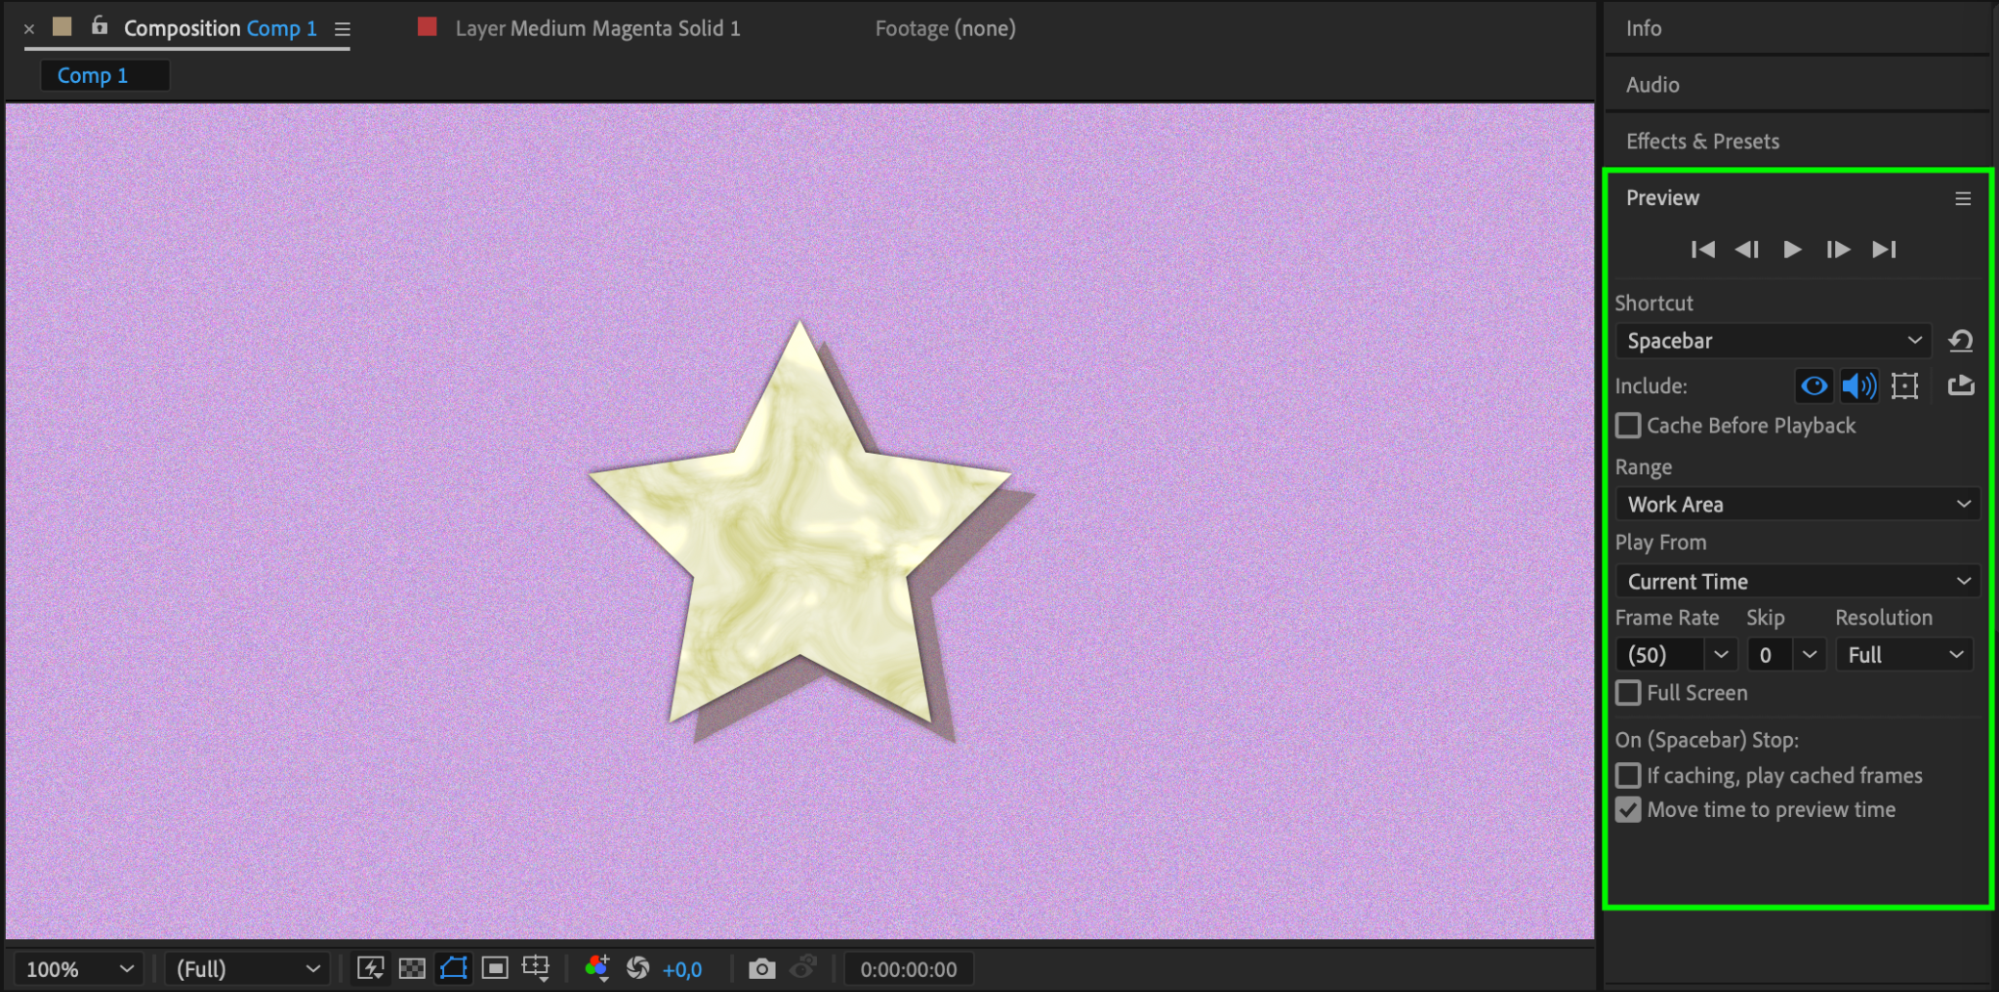Open Show Channel and color management settings
This screenshot has height=992, width=1999.
coord(597,968)
